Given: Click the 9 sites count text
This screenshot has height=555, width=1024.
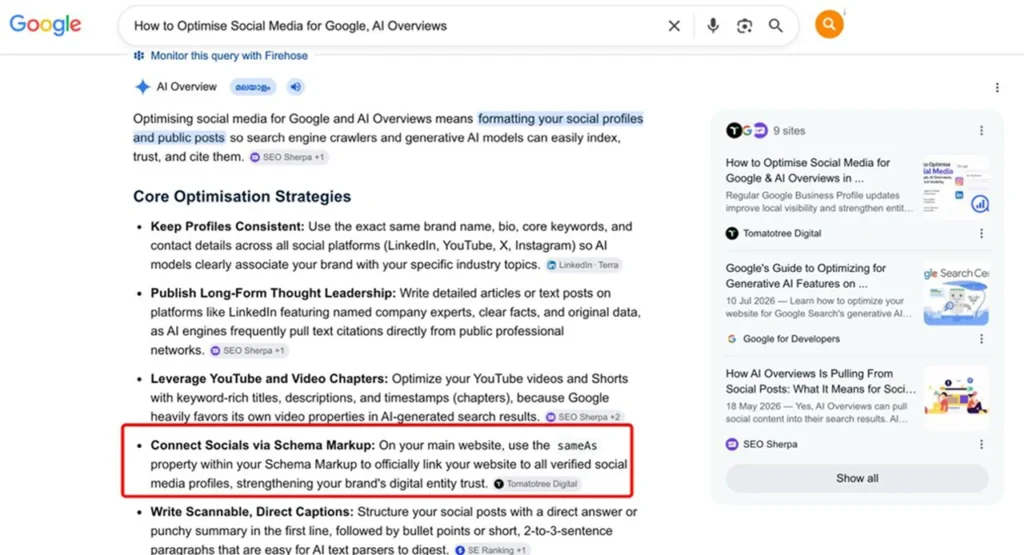Looking at the screenshot, I should [x=789, y=131].
